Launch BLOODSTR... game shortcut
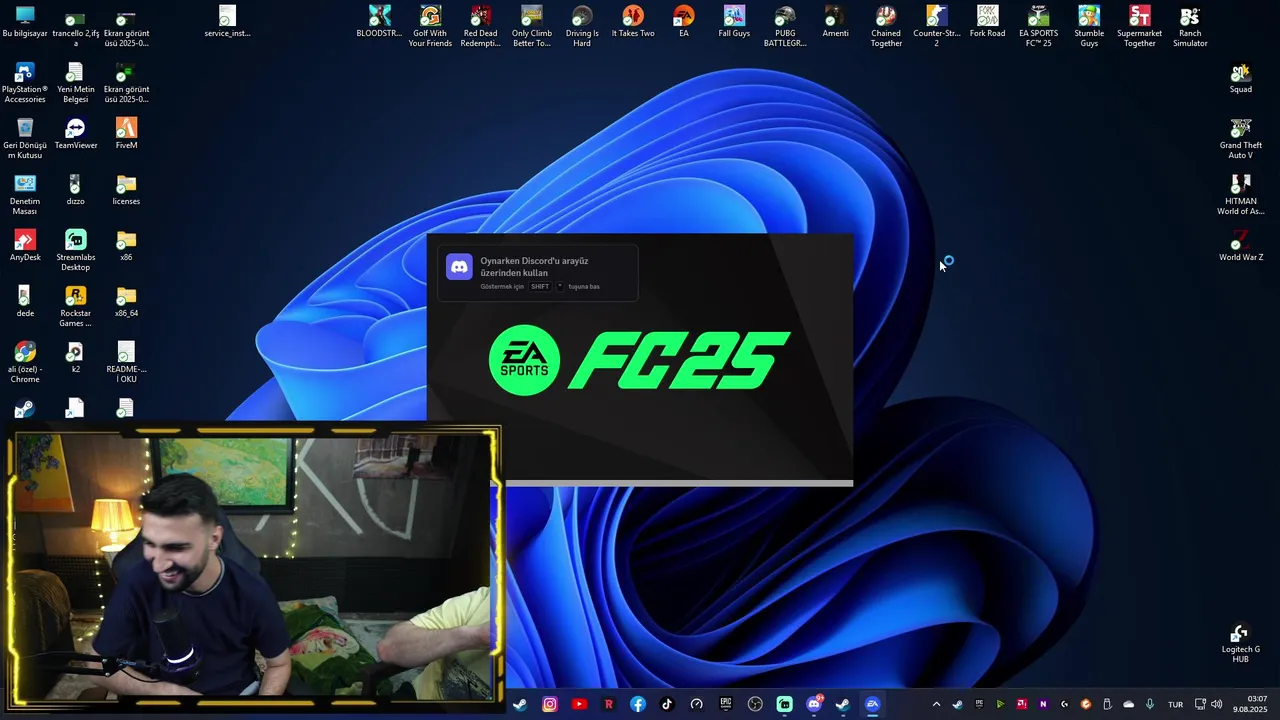The width and height of the screenshot is (1280, 720). [379, 22]
